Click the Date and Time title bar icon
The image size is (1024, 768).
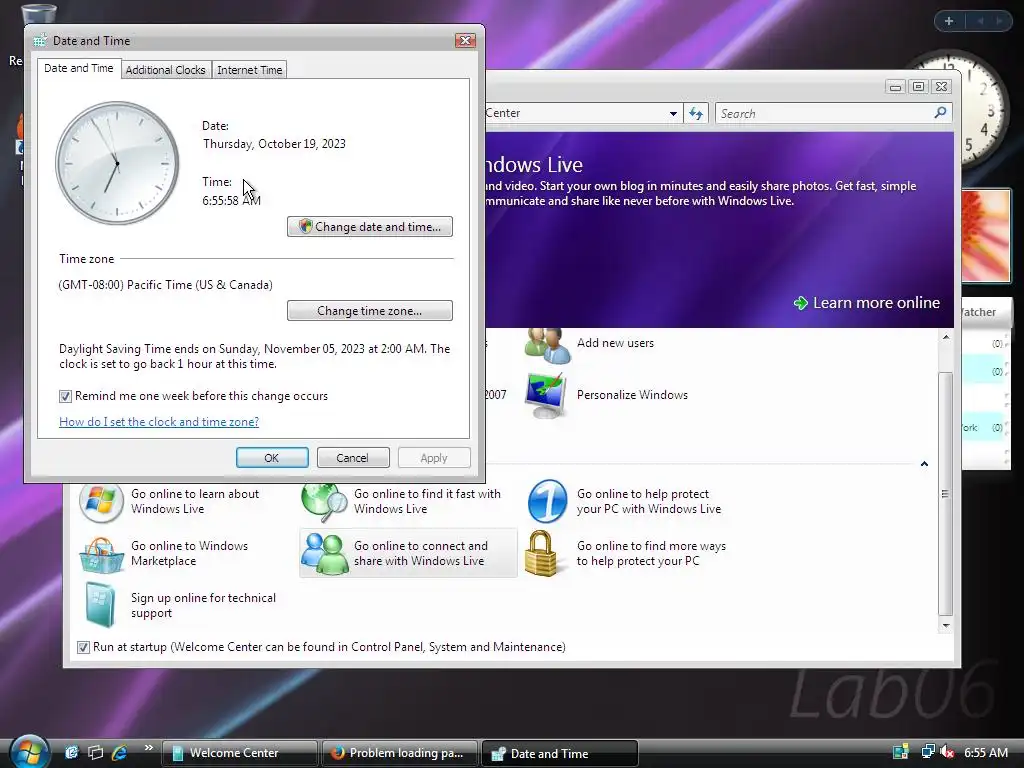coord(40,40)
